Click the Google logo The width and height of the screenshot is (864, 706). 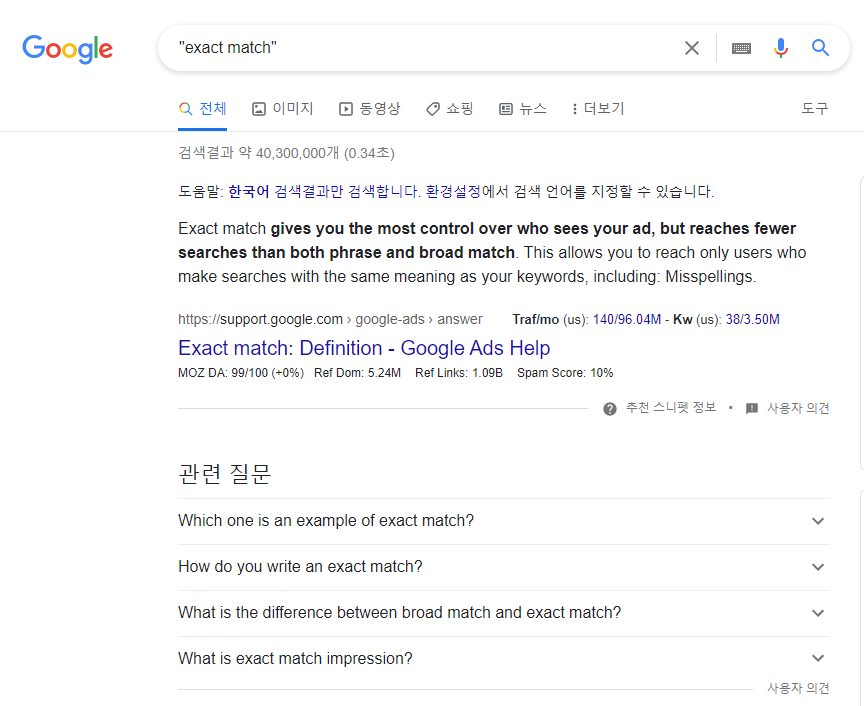click(x=67, y=49)
